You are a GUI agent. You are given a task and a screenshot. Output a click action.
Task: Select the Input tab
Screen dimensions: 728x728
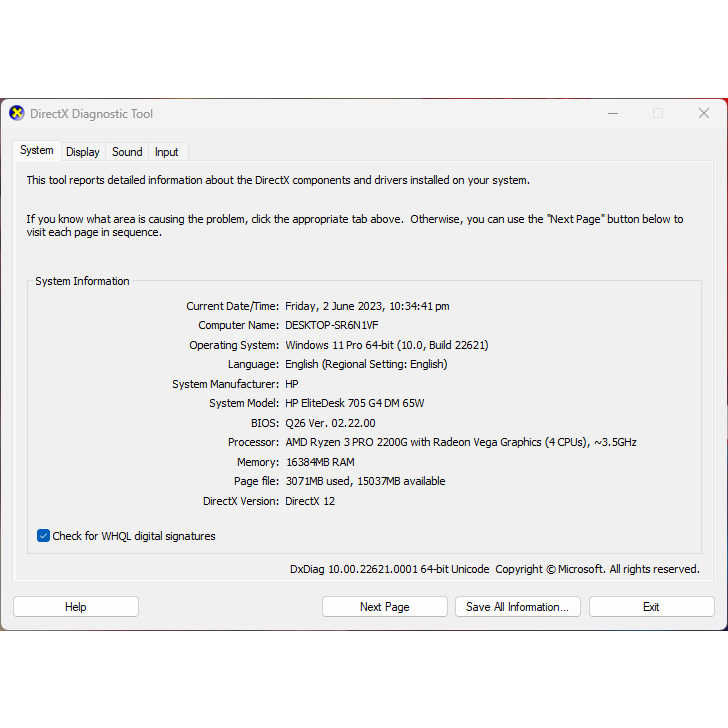coord(167,152)
